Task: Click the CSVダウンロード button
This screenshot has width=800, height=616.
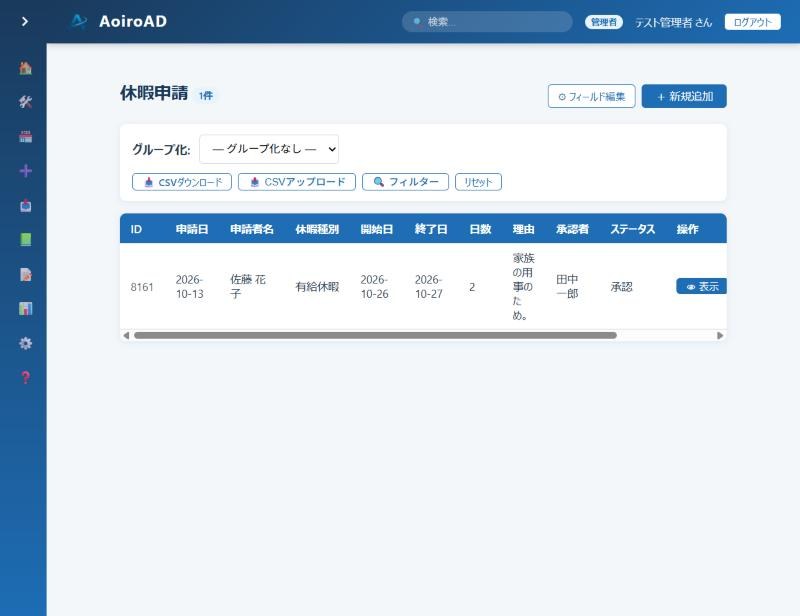Action: point(182,182)
